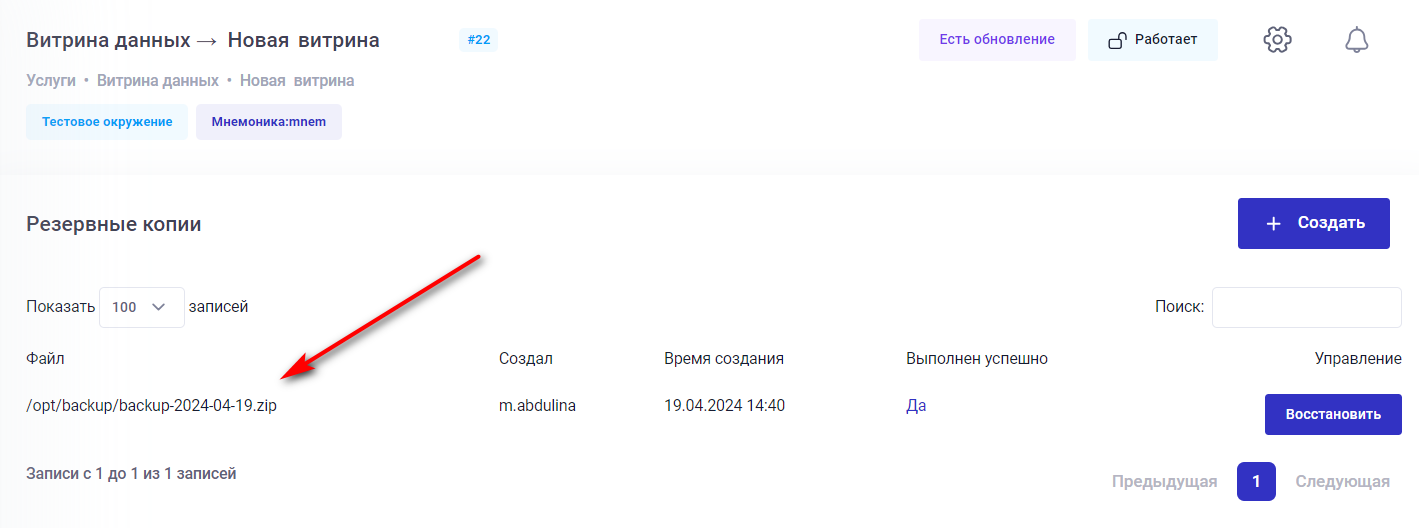Open settings via the gear icon
The image size is (1419, 528).
(1277, 40)
